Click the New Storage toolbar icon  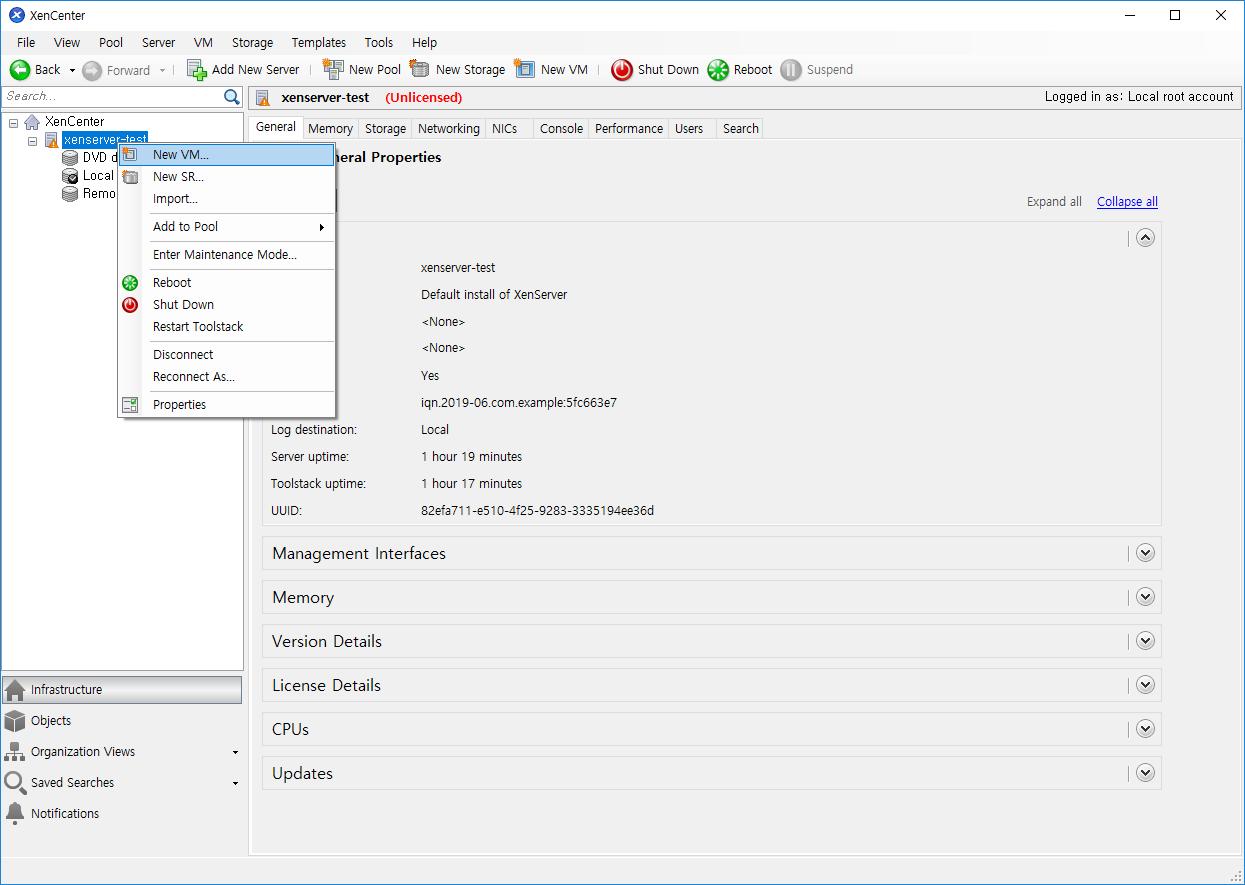[x=420, y=69]
